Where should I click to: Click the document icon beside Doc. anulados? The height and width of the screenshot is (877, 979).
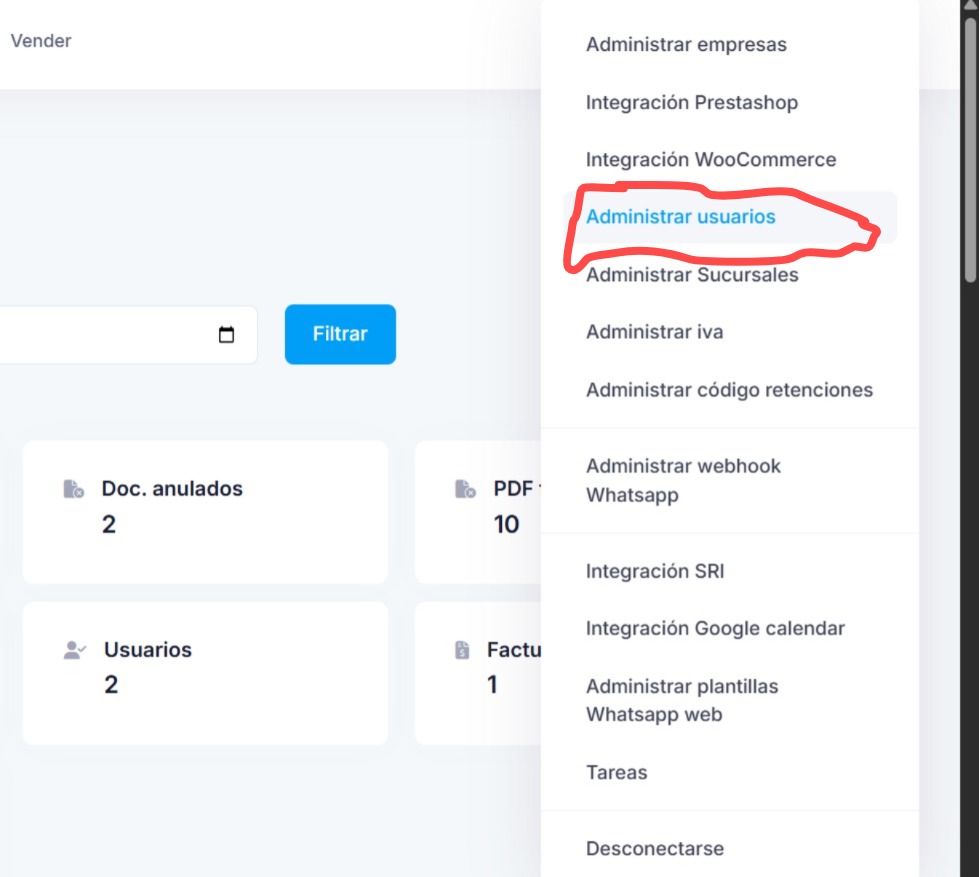click(71, 487)
